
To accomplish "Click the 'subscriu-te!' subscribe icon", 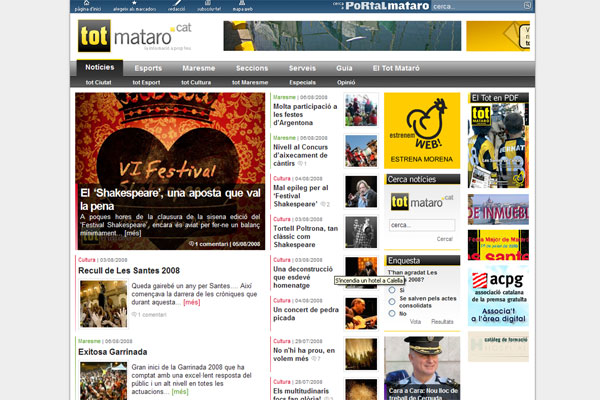I will [x=209, y=4].
